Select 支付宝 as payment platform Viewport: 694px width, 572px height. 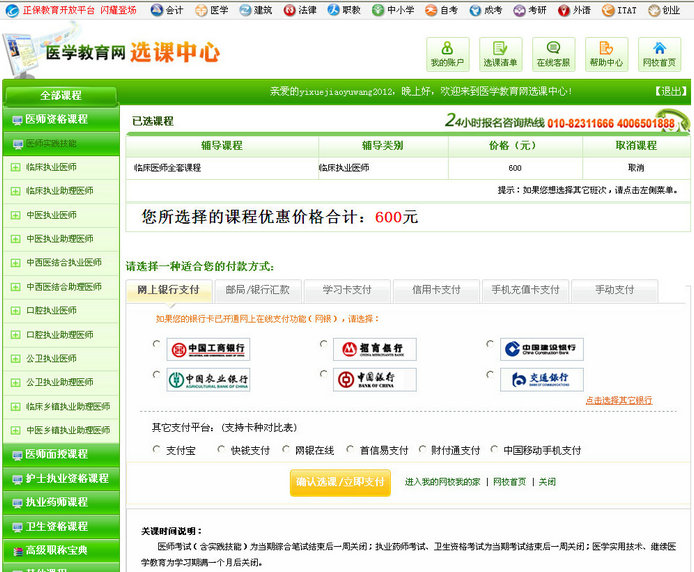coord(156,450)
